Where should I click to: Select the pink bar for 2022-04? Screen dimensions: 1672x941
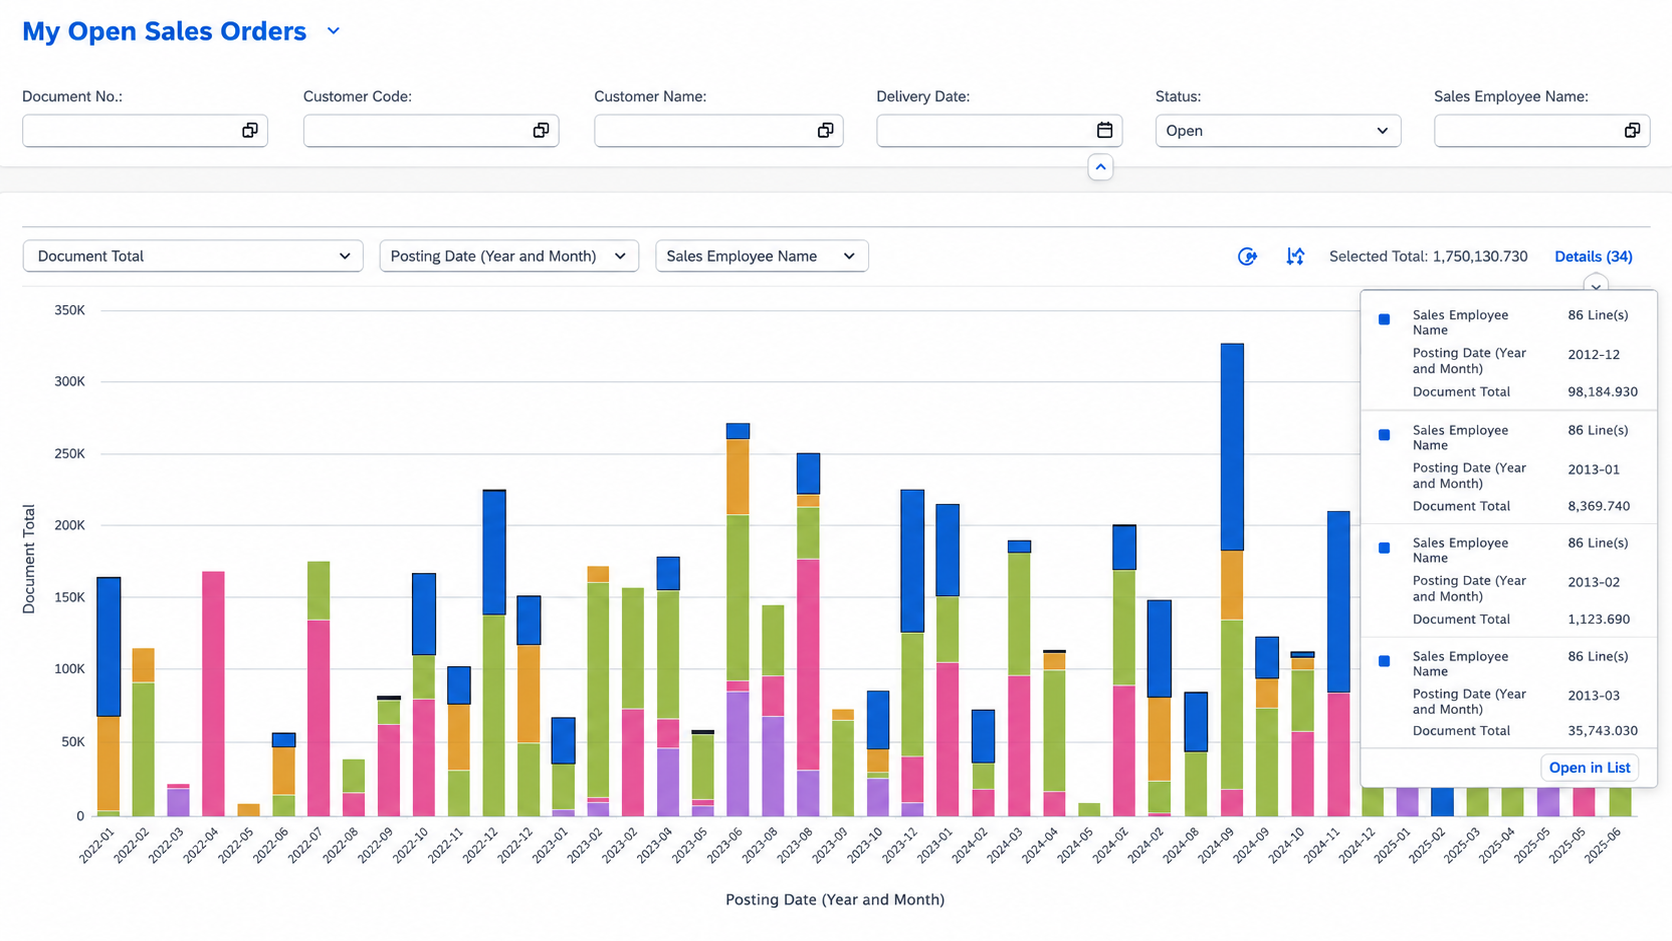click(213, 694)
